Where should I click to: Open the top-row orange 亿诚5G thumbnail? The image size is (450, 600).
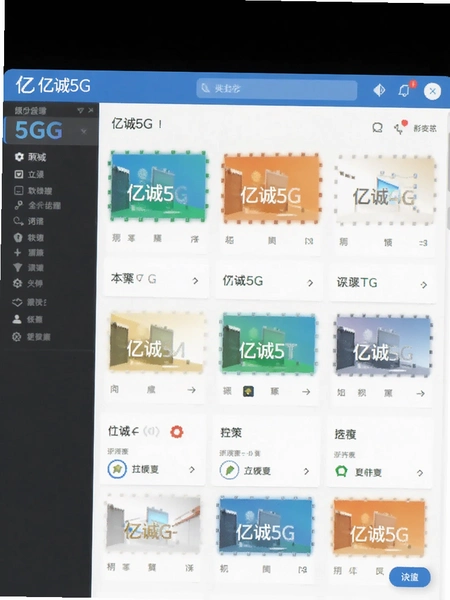[x=271, y=188]
